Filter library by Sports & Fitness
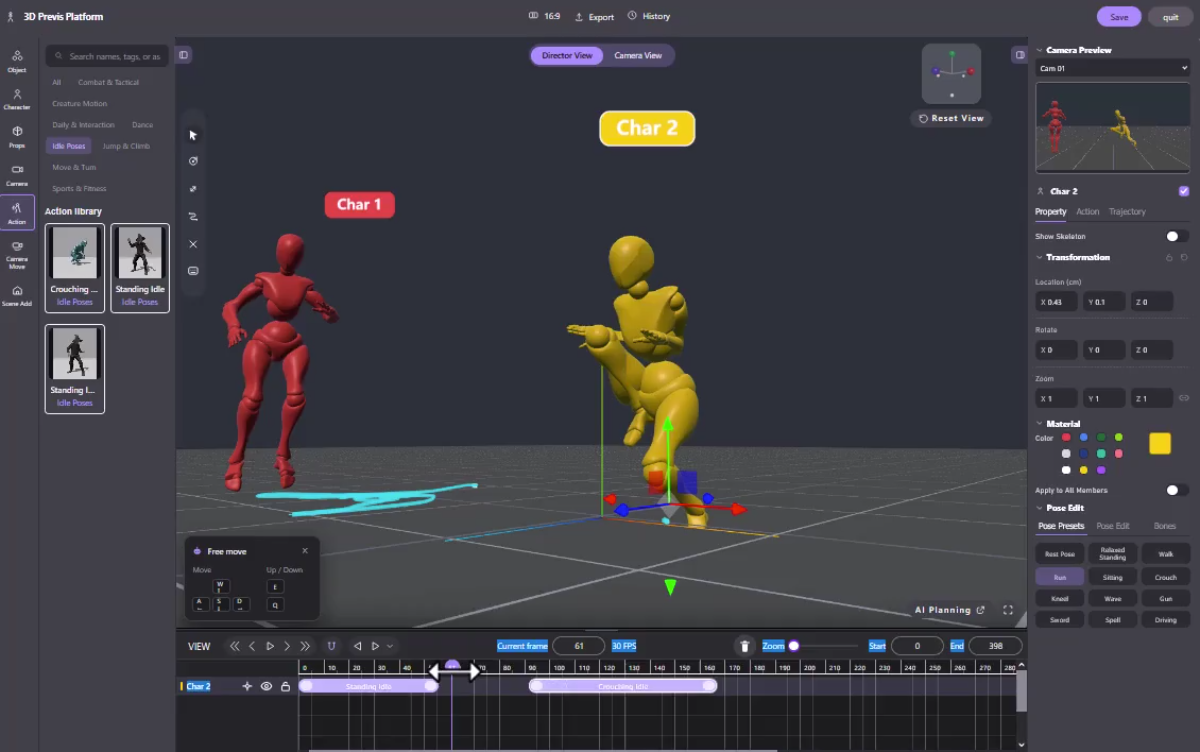Viewport: 1200px width, 752px height. click(79, 188)
